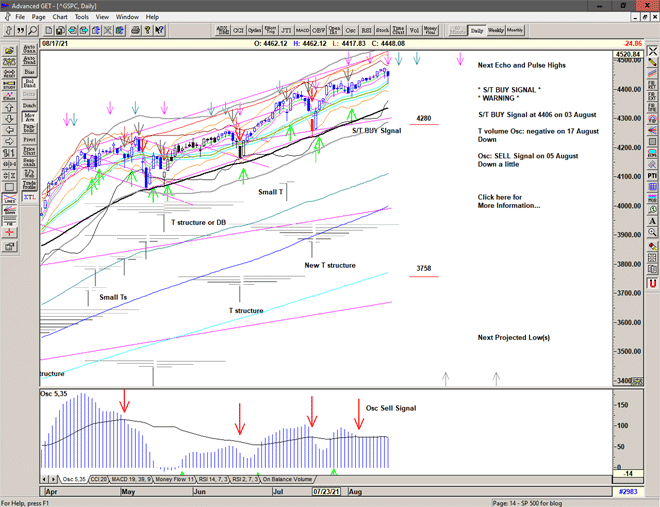
Task: Select the MACD 19, 39, 9 tab
Action: click(132, 480)
